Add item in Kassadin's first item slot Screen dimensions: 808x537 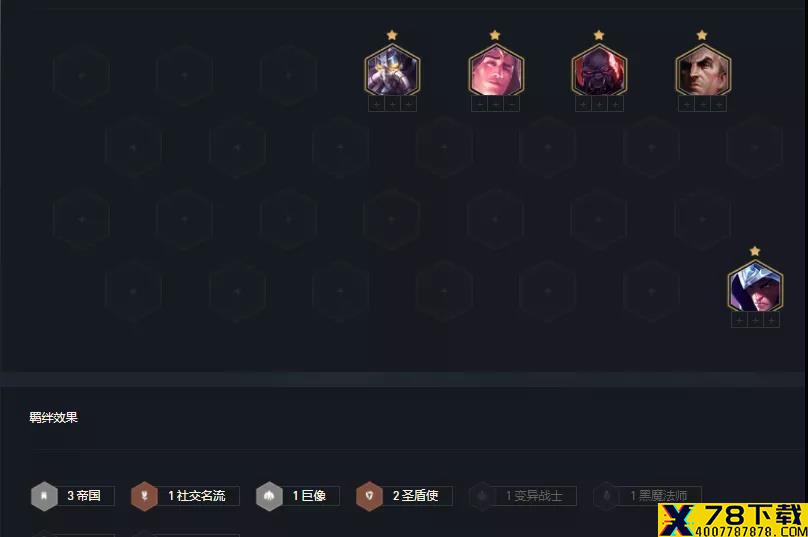(x=376, y=105)
